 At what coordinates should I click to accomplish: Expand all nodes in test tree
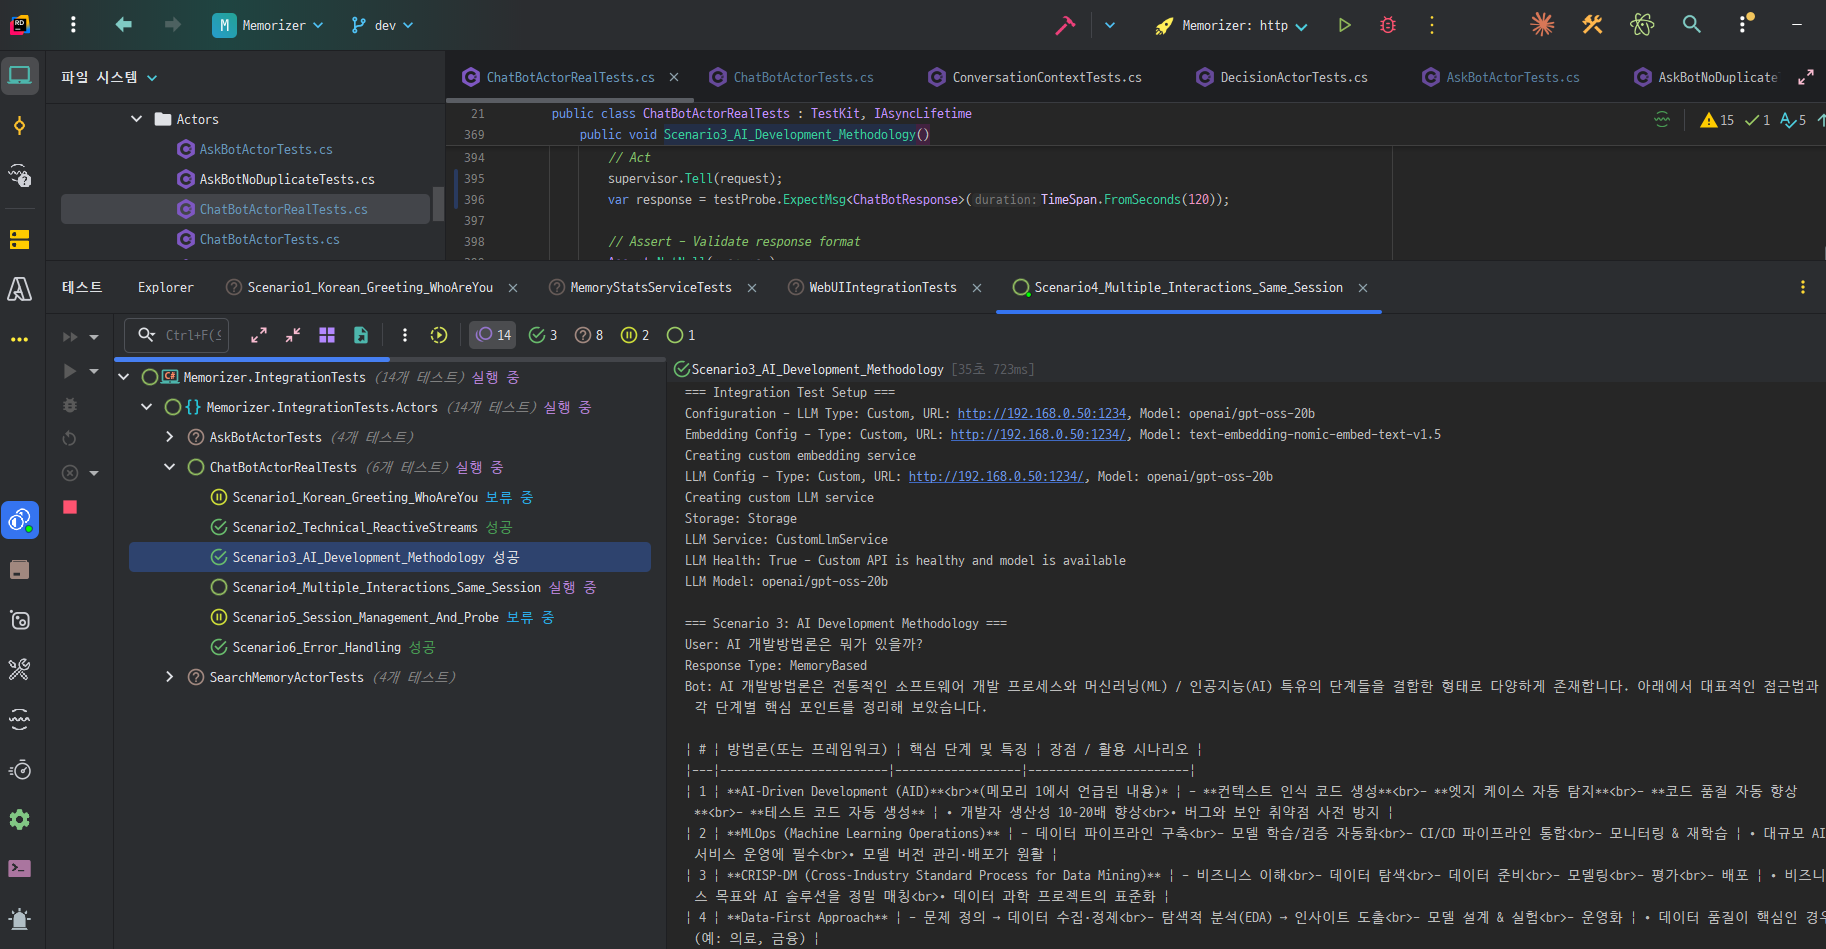tap(259, 335)
